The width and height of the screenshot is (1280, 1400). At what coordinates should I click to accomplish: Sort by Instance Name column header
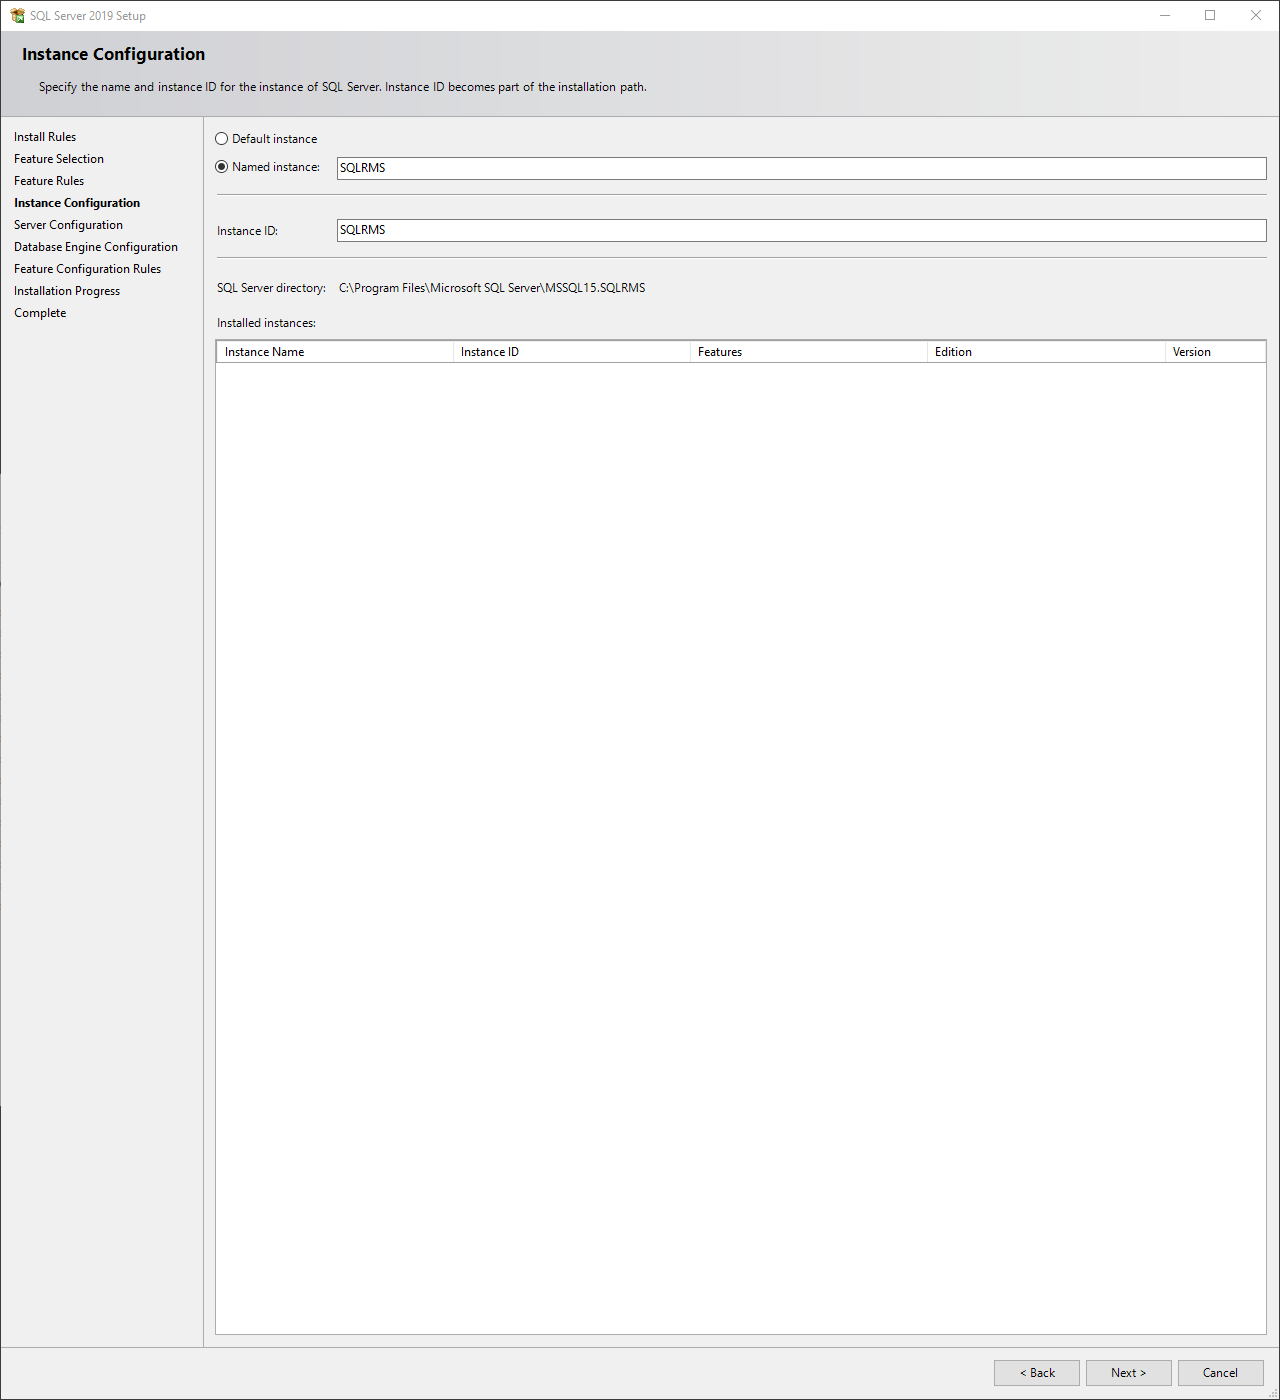[335, 352]
